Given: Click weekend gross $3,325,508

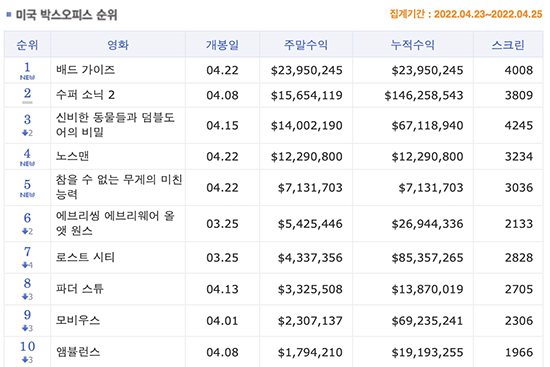Looking at the screenshot, I should click(x=310, y=289).
